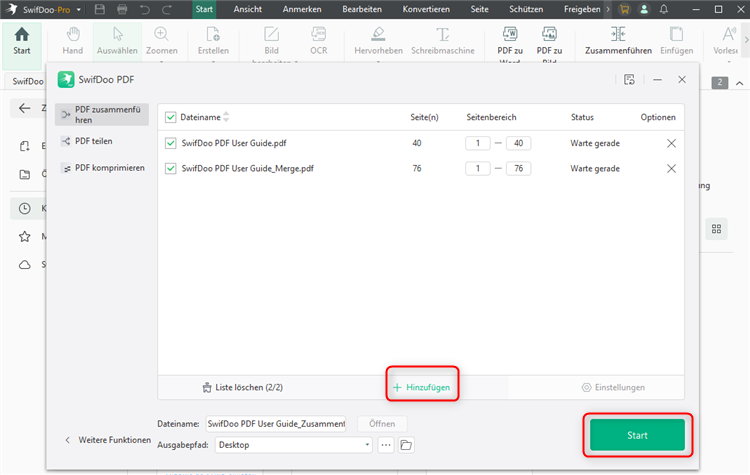
Task: Edit start page of User Guide_Merge.pdf
Action: [477, 168]
